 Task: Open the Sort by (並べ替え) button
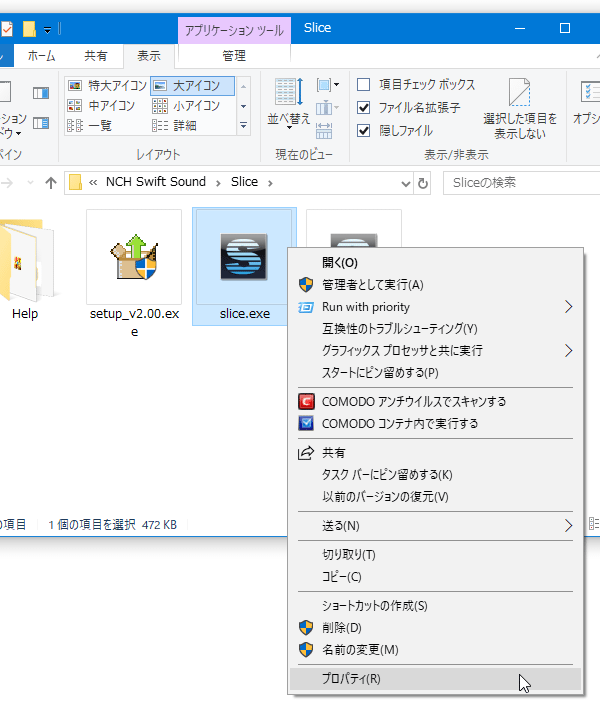click(x=289, y=104)
